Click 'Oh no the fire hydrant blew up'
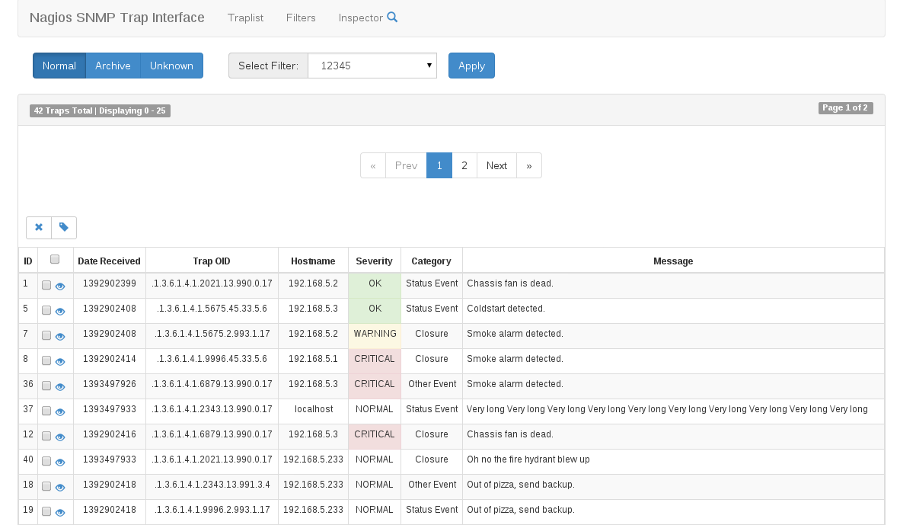 [x=528, y=460]
